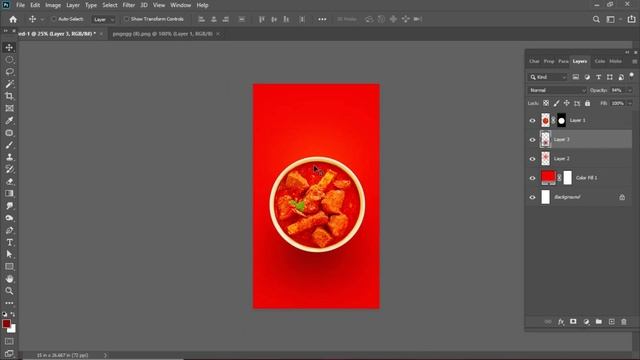Toggle Lock all padlock in Lock row

point(587,104)
